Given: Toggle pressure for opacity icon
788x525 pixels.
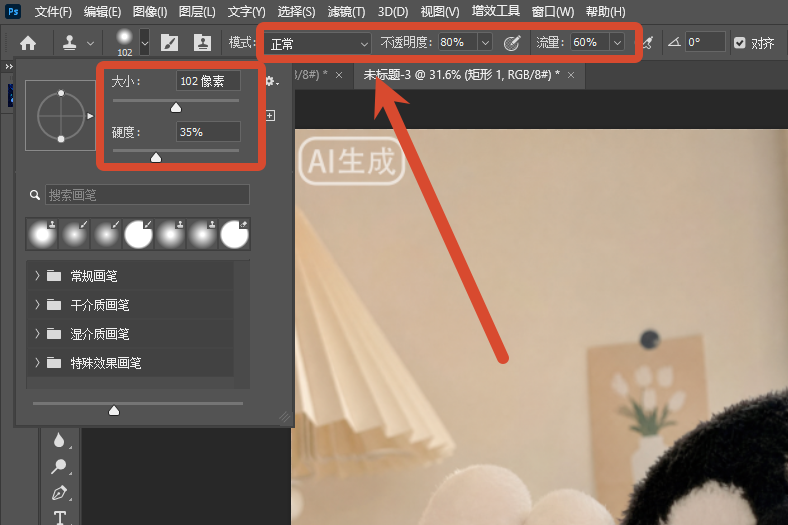Looking at the screenshot, I should point(512,43).
